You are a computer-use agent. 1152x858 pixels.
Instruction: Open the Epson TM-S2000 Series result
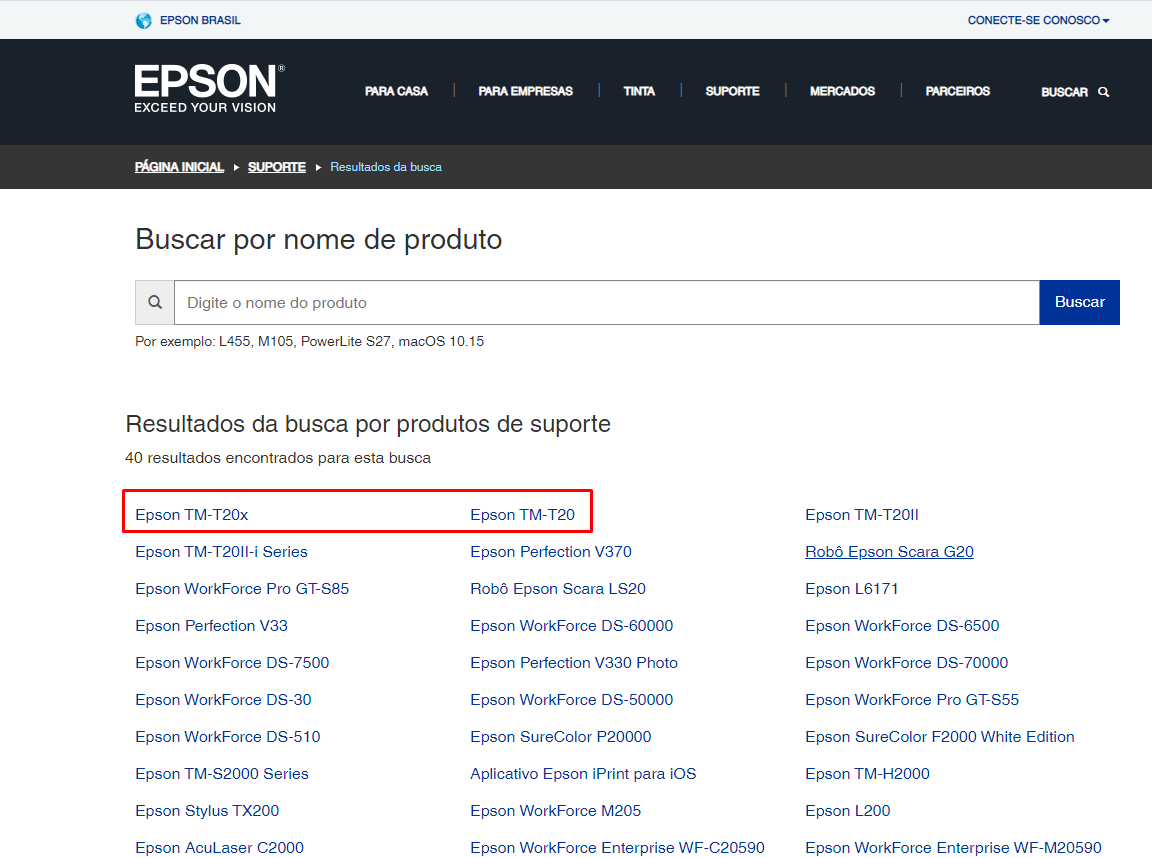point(222,774)
